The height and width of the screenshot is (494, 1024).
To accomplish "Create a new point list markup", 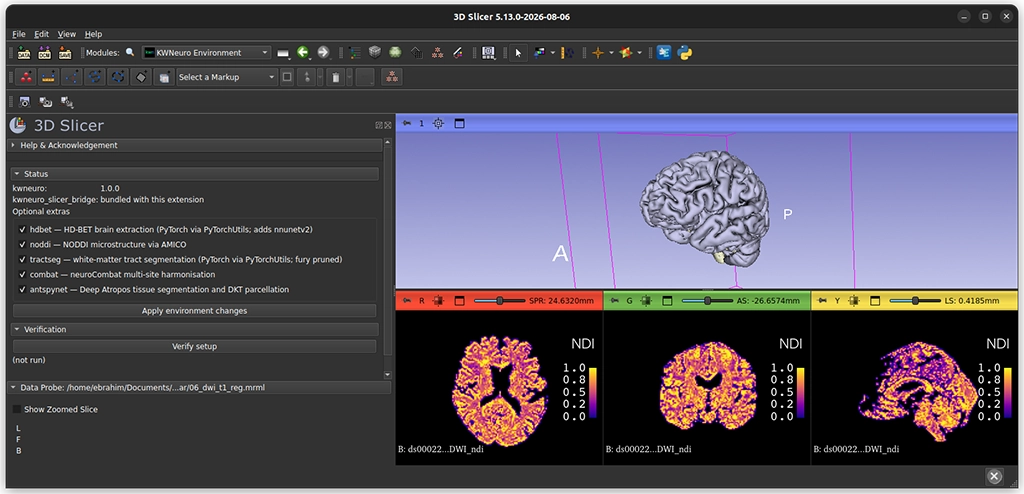I will pos(26,77).
